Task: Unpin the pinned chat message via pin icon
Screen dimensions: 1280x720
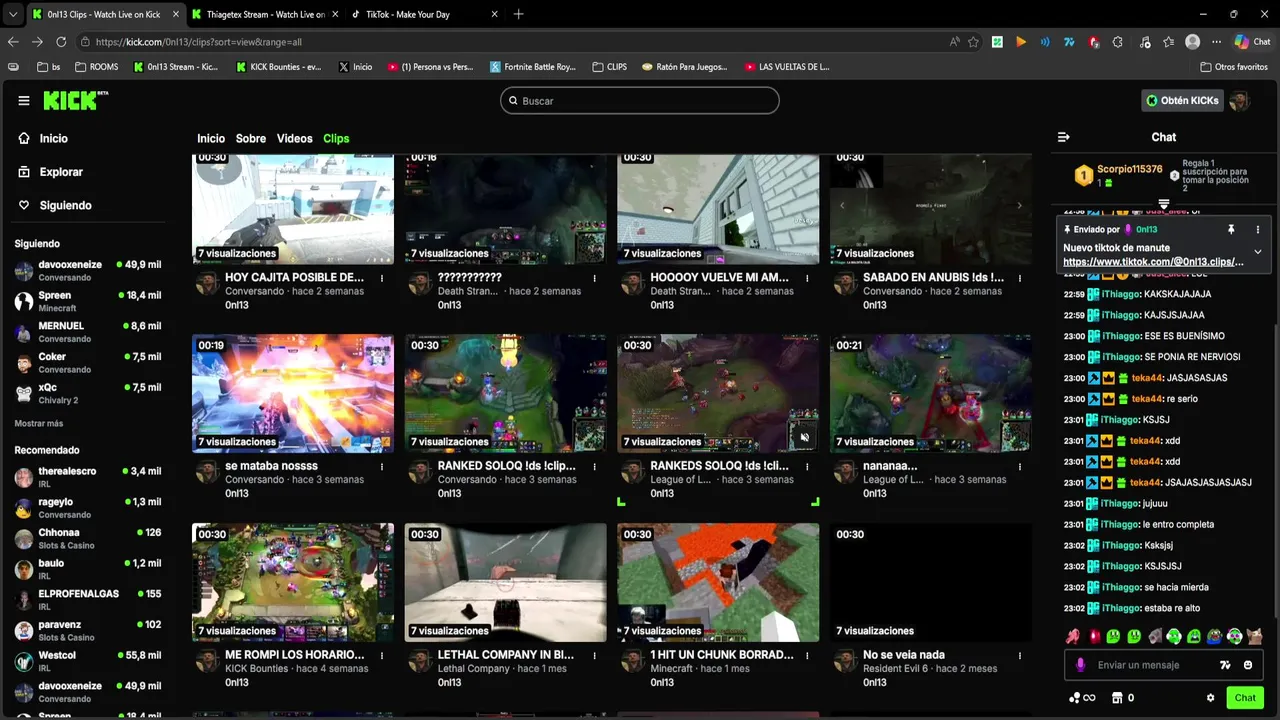Action: pyautogui.click(x=1231, y=230)
